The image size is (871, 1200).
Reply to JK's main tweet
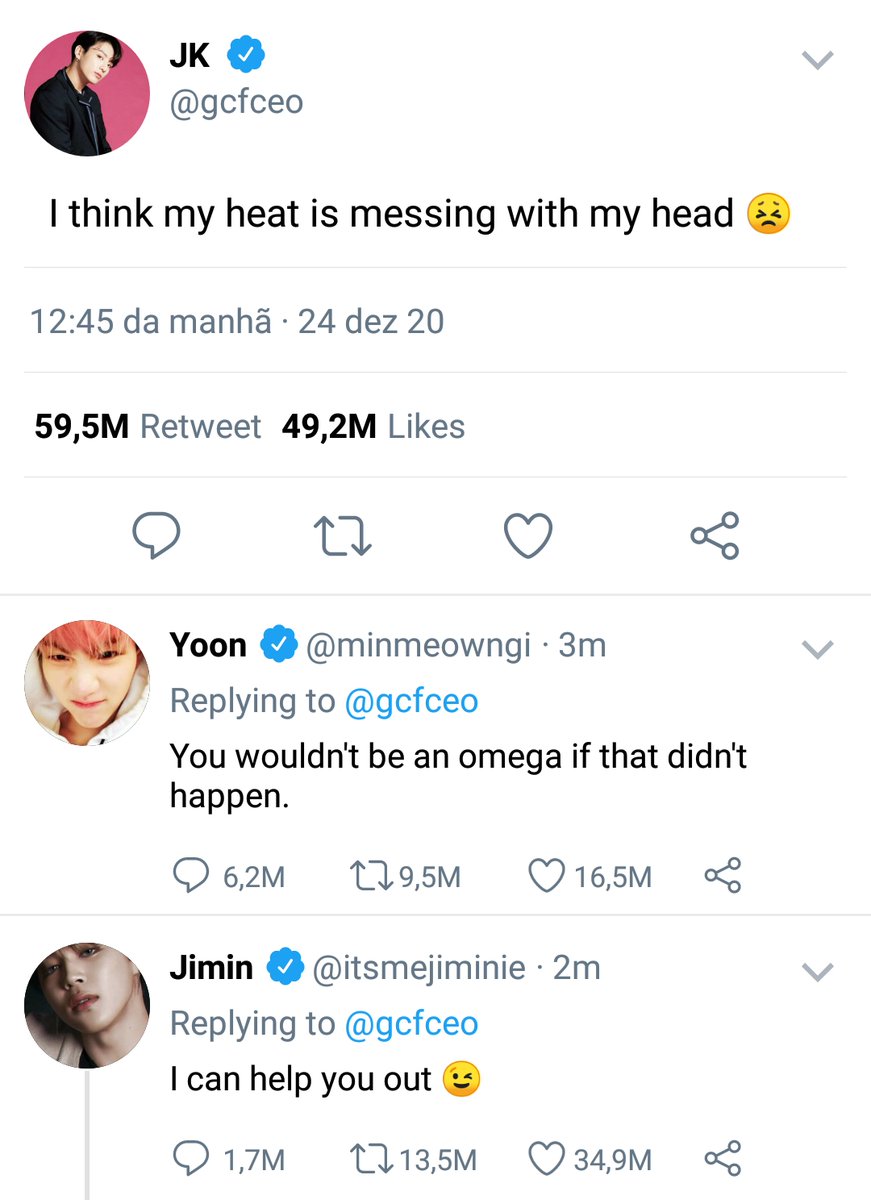[157, 536]
